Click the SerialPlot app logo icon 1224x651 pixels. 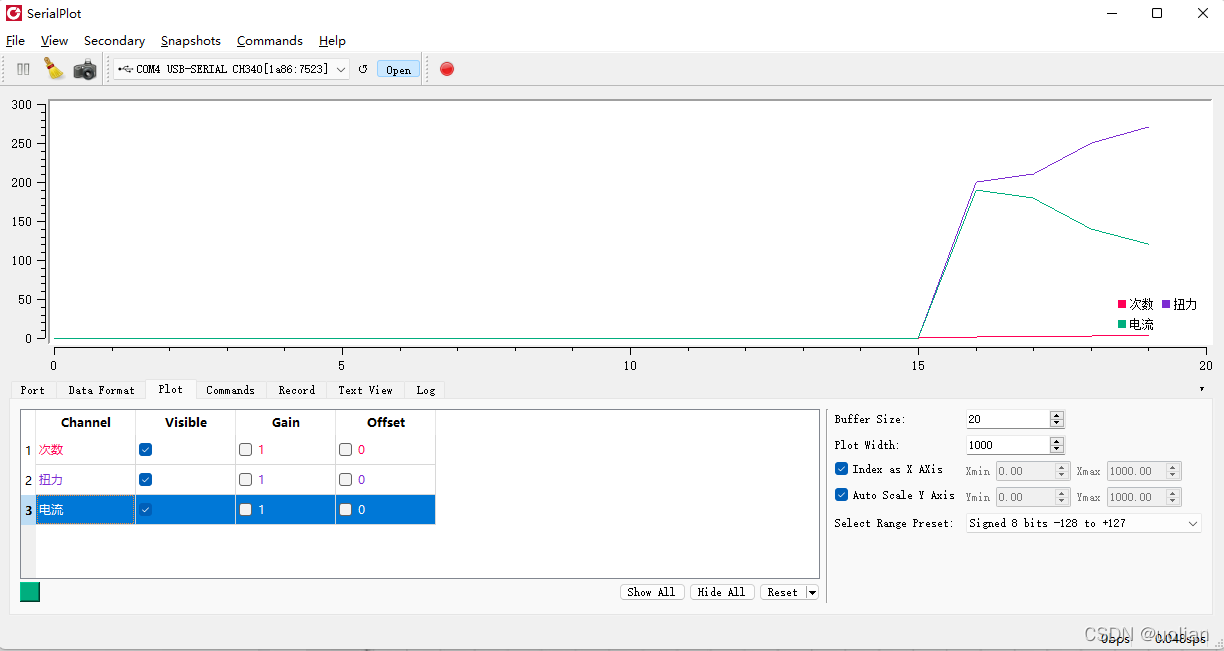click(13, 13)
